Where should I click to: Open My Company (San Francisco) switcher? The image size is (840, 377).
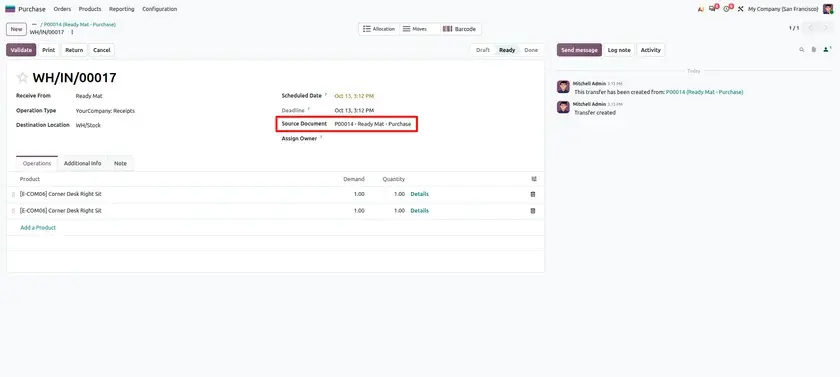click(x=783, y=9)
